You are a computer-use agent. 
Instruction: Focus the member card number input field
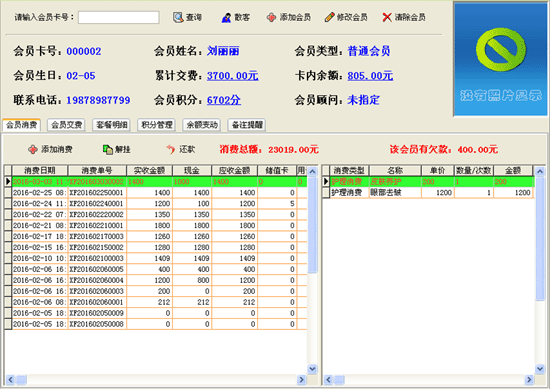(x=119, y=18)
